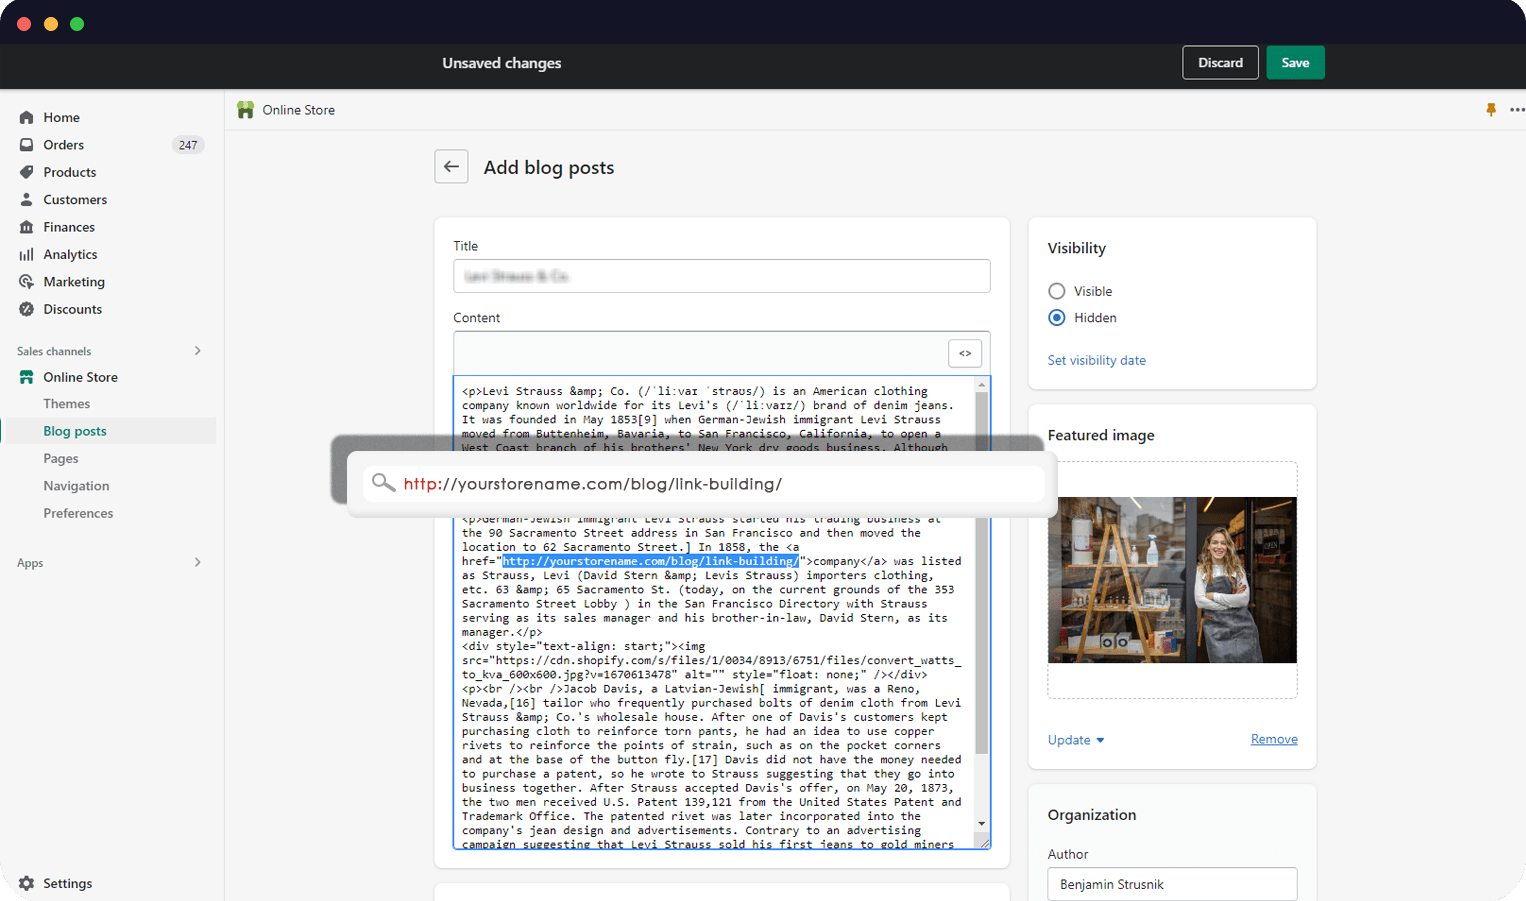Screen dimensions: 1526x901
Task: Click the Discounts badge icon
Action: point(27,309)
